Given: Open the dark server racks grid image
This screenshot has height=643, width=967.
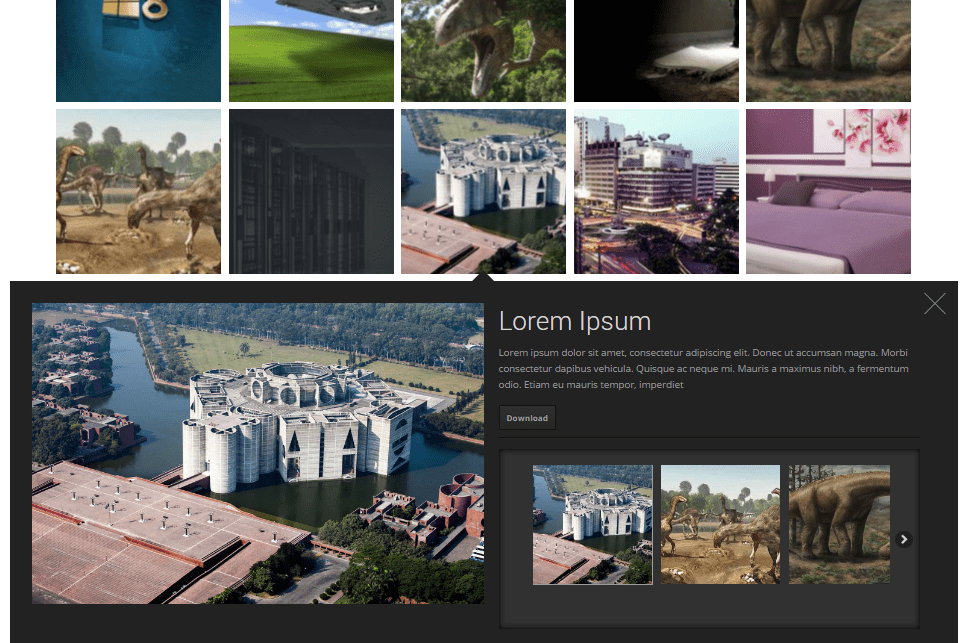Looking at the screenshot, I should 311,192.
